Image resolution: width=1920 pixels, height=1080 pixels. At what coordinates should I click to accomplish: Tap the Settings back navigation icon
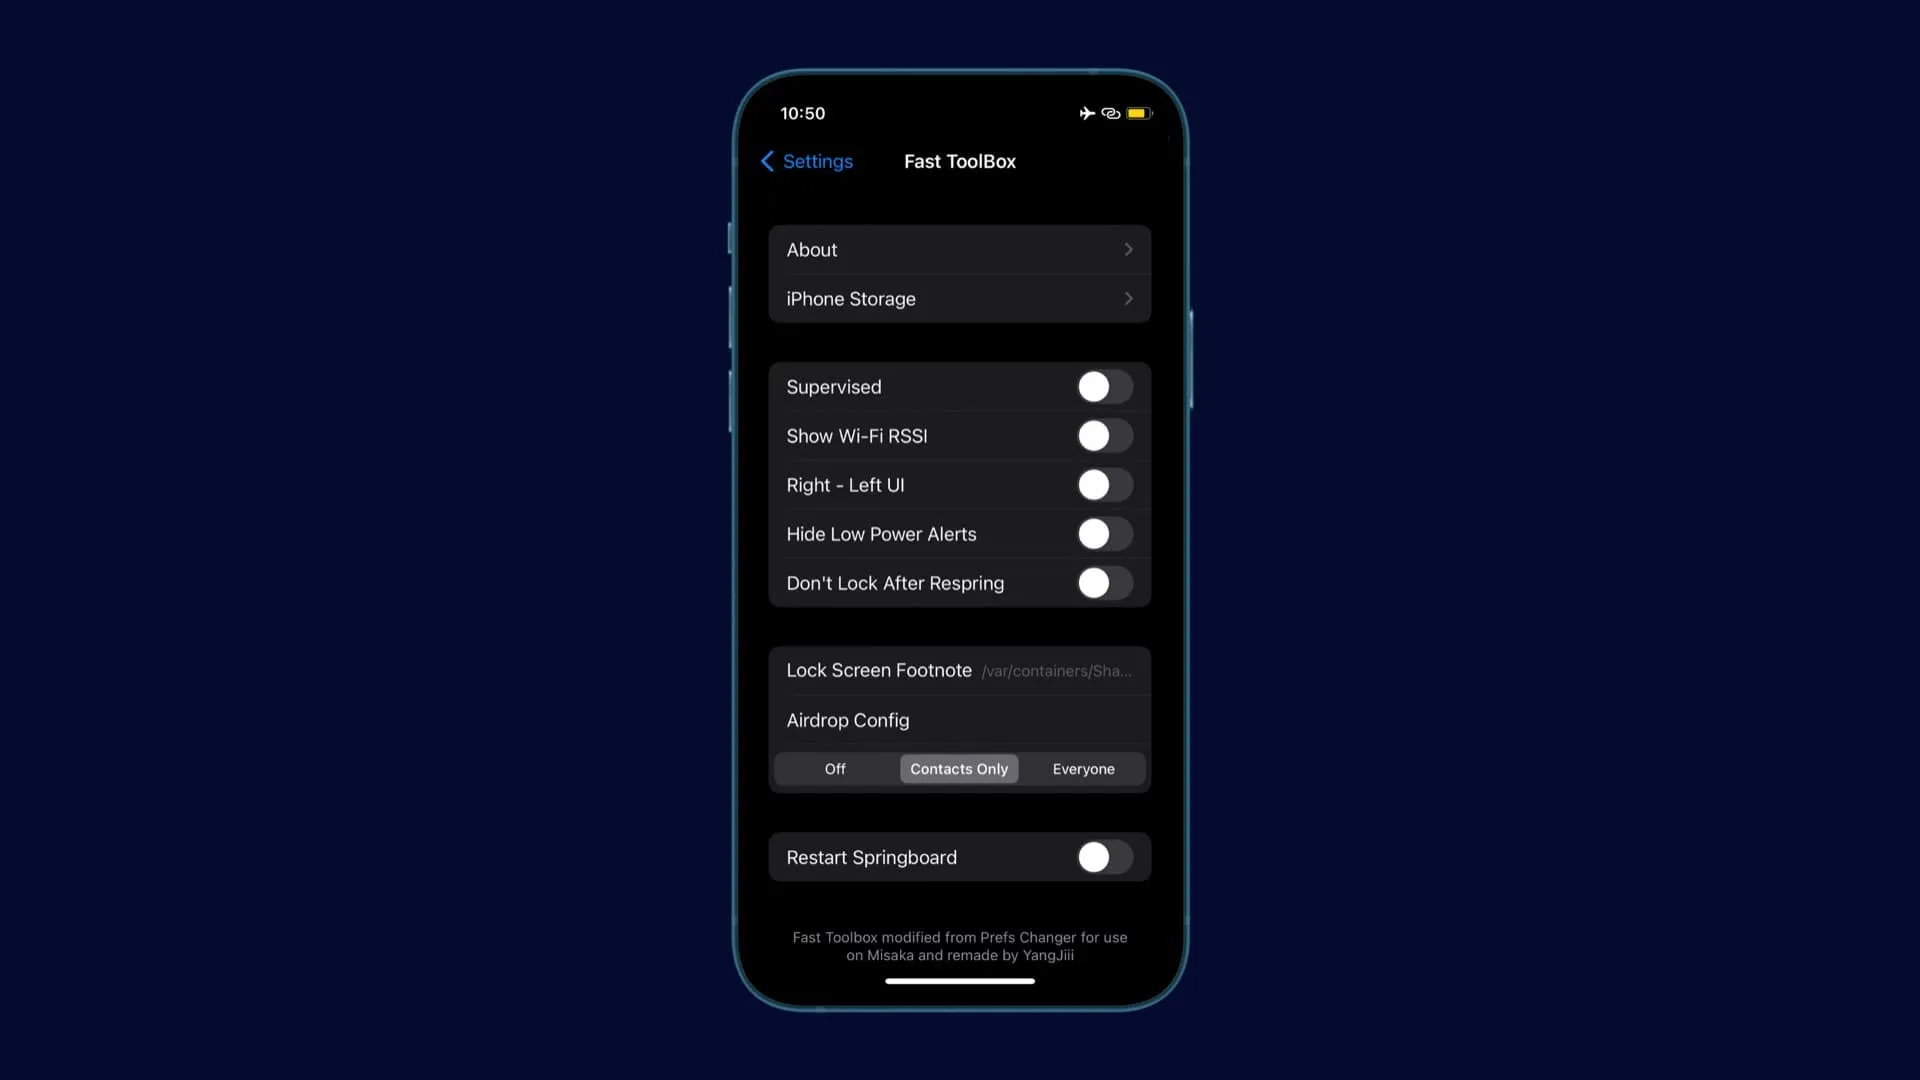pyautogui.click(x=767, y=161)
